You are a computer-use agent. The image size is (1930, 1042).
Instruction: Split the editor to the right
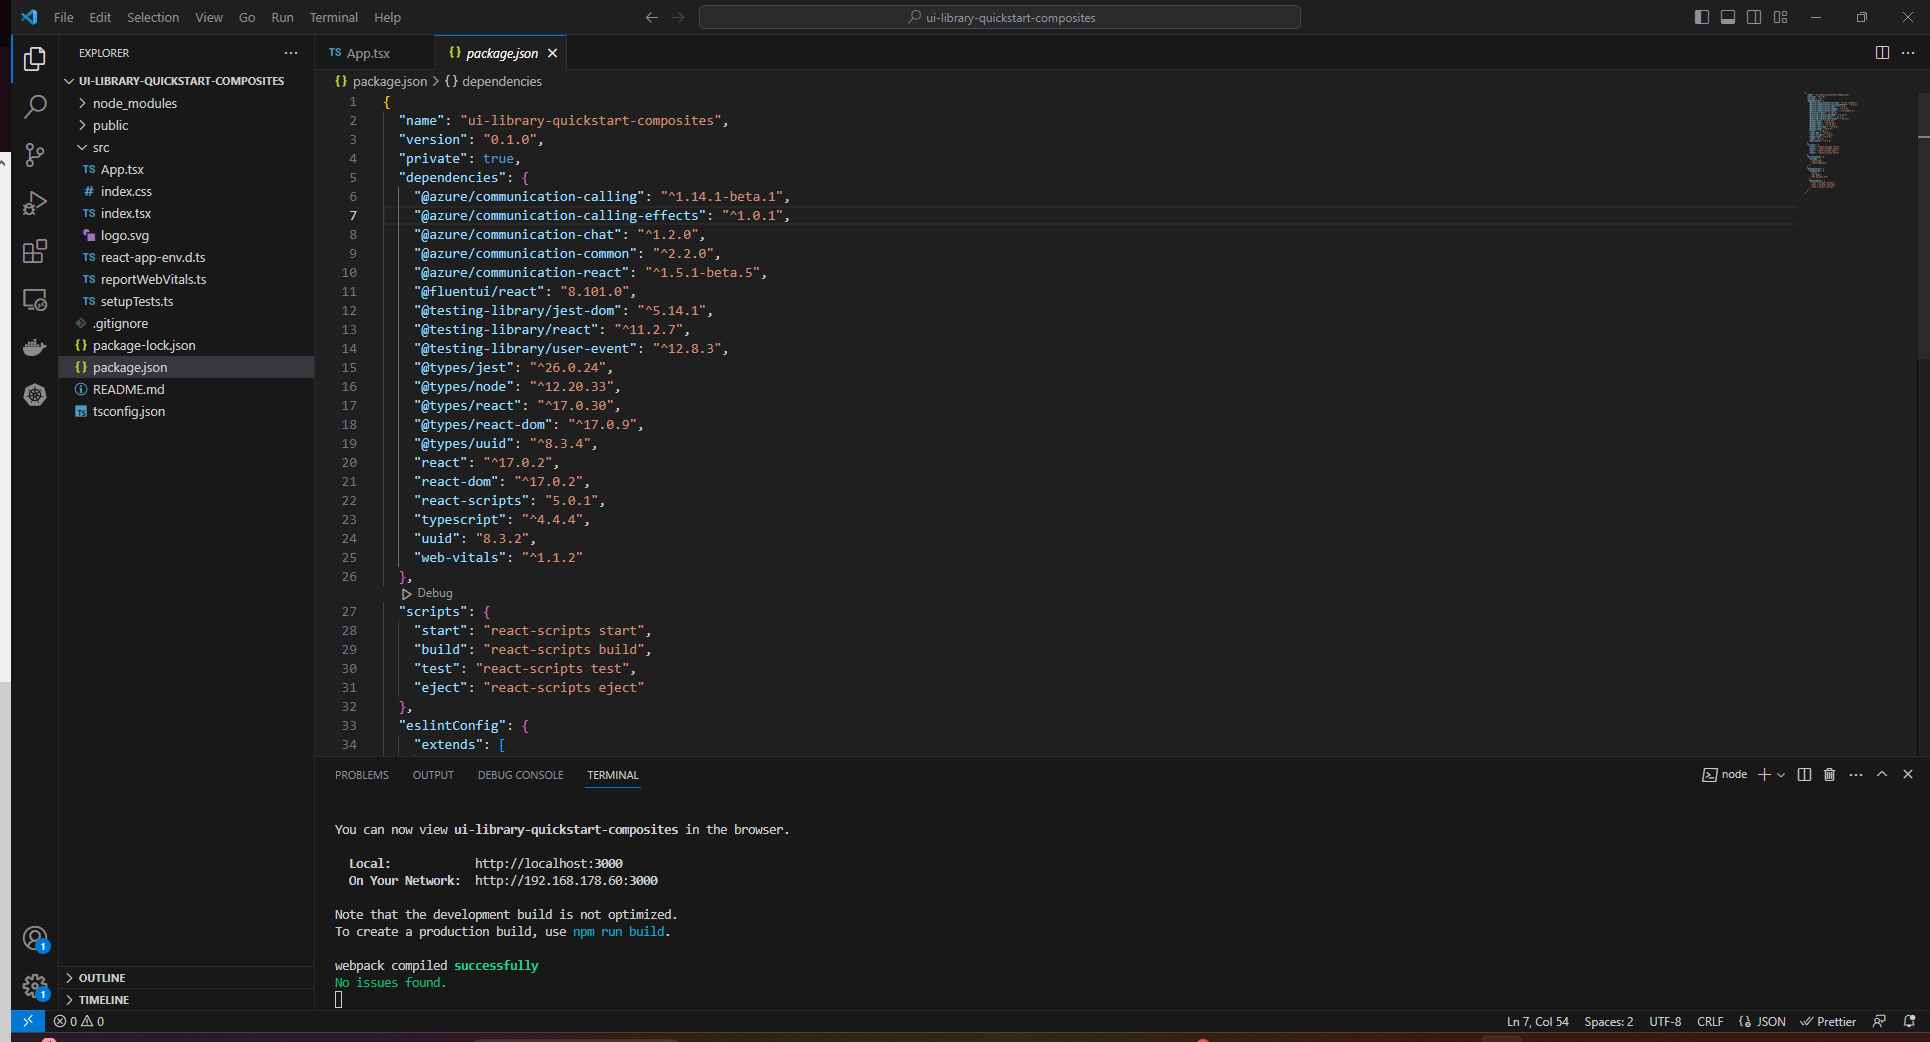[1881, 53]
